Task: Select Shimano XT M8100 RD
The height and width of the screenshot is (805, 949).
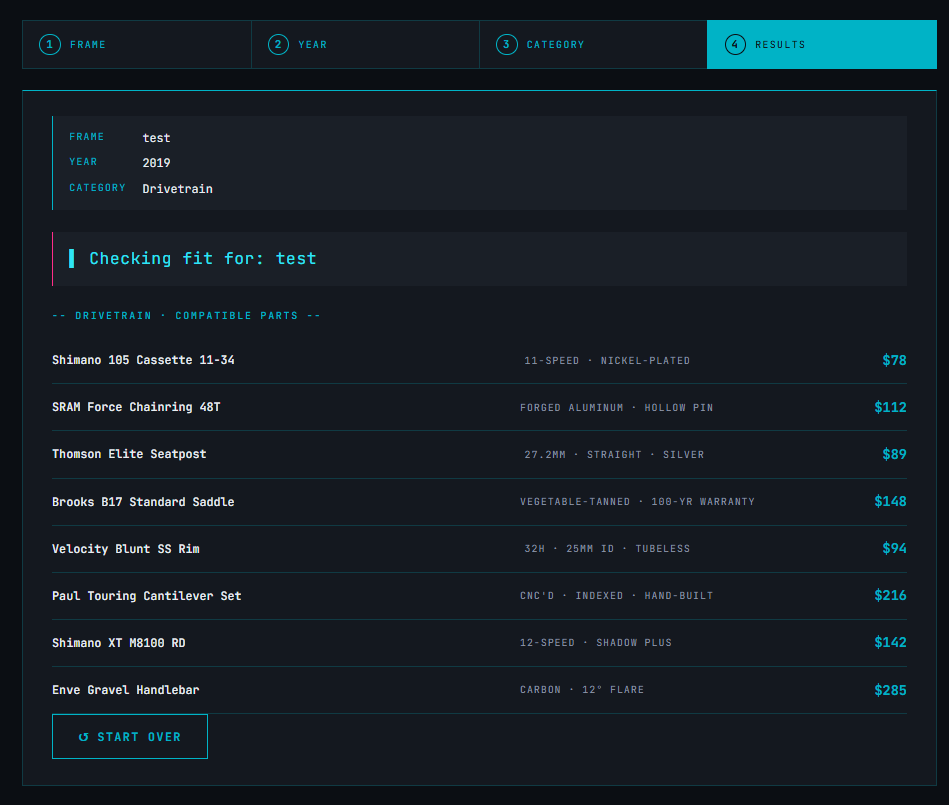Action: (479, 643)
